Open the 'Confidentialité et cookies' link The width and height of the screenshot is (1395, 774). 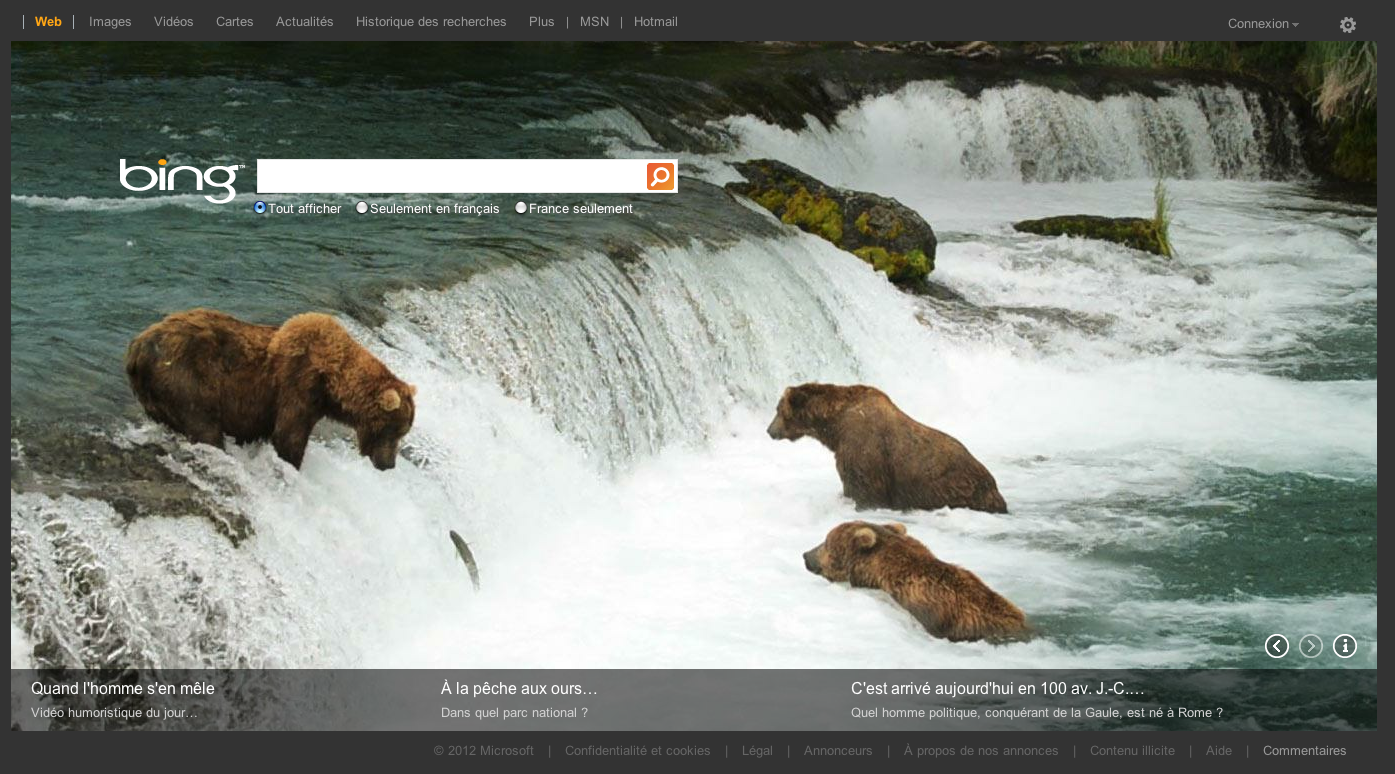click(637, 750)
